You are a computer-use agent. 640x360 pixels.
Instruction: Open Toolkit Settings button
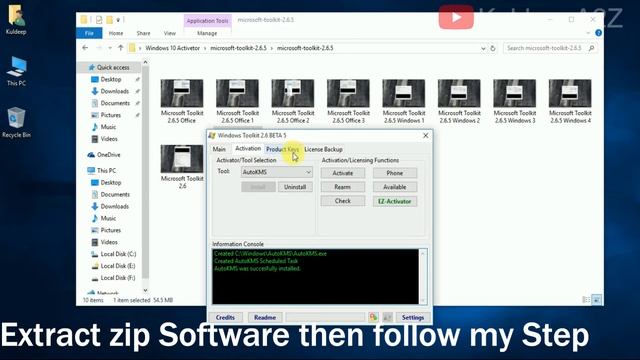[413, 317]
